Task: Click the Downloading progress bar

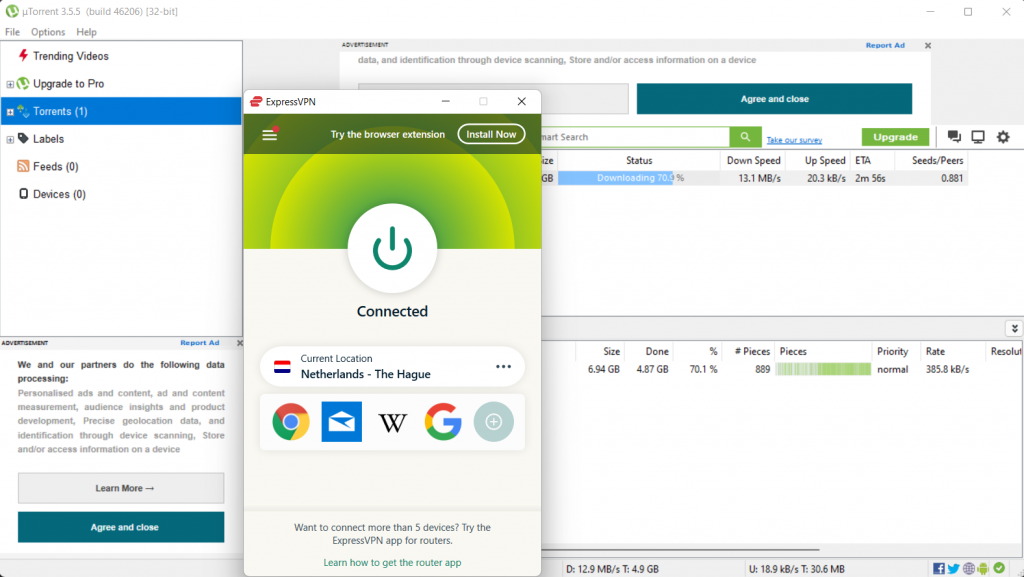Action: pyautogui.click(x=639, y=178)
